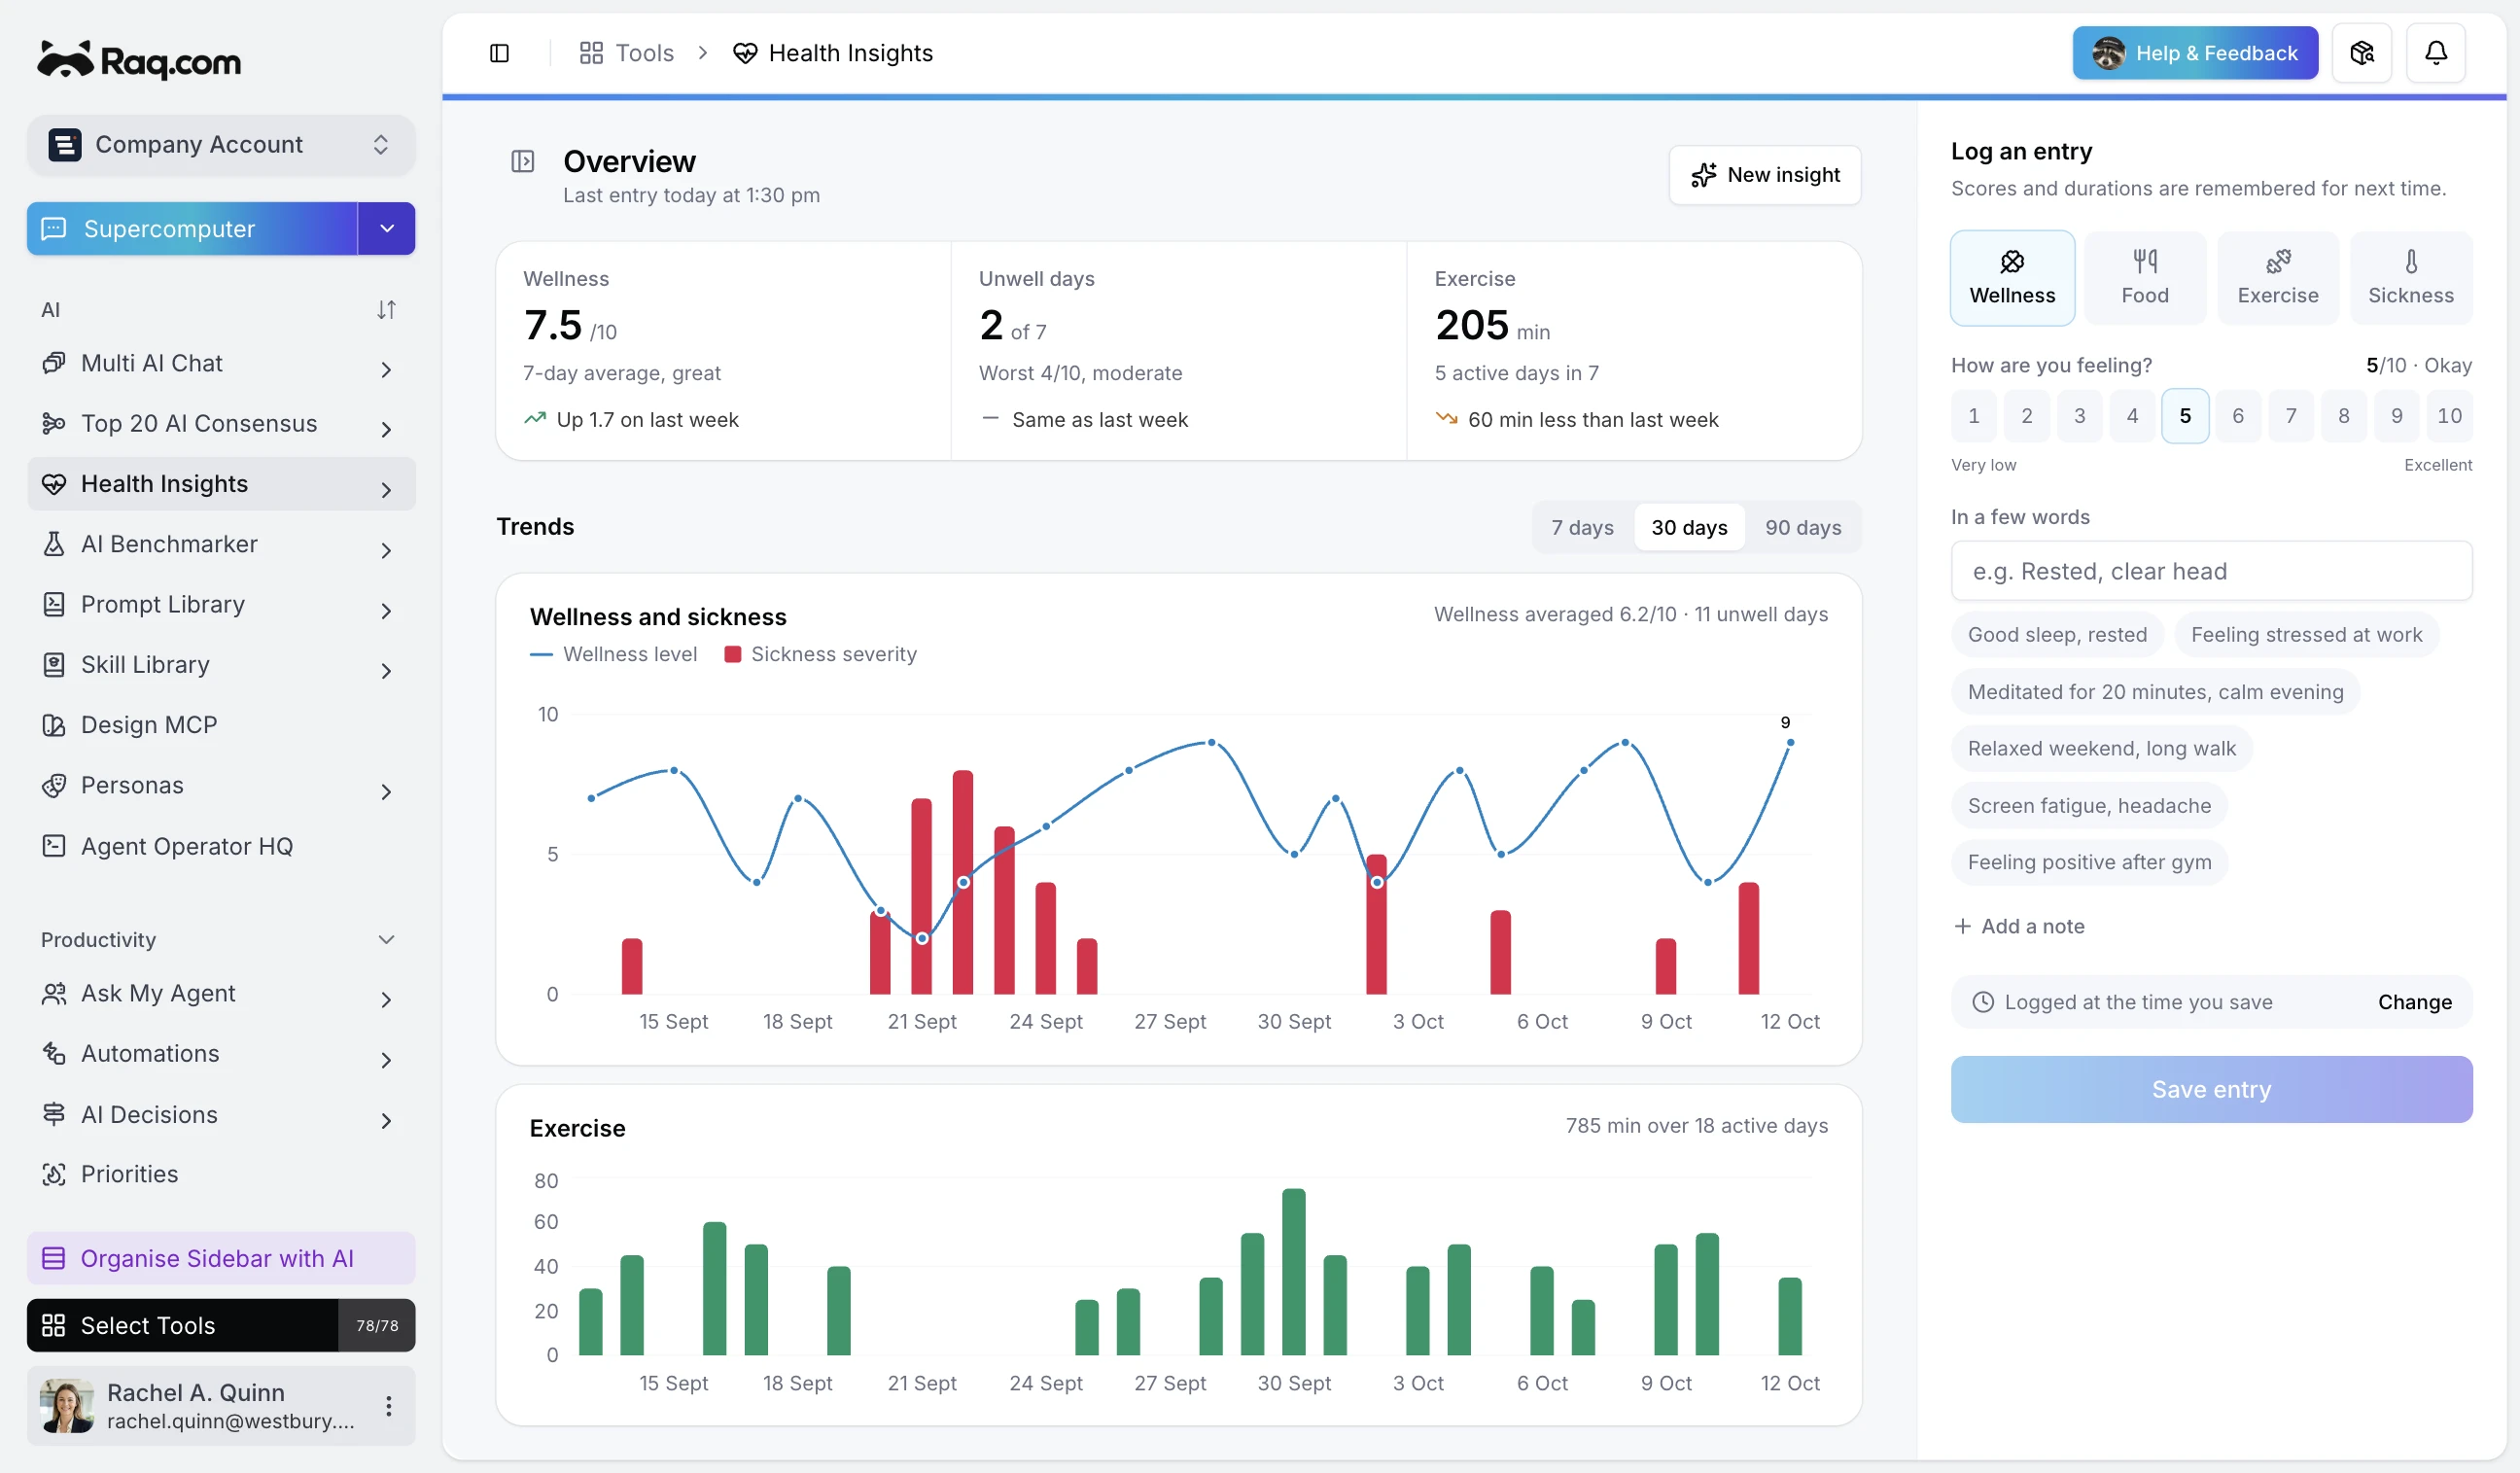Click the Tools grid icon in the breadcrumb
The image size is (2520, 1473).
(x=591, y=53)
